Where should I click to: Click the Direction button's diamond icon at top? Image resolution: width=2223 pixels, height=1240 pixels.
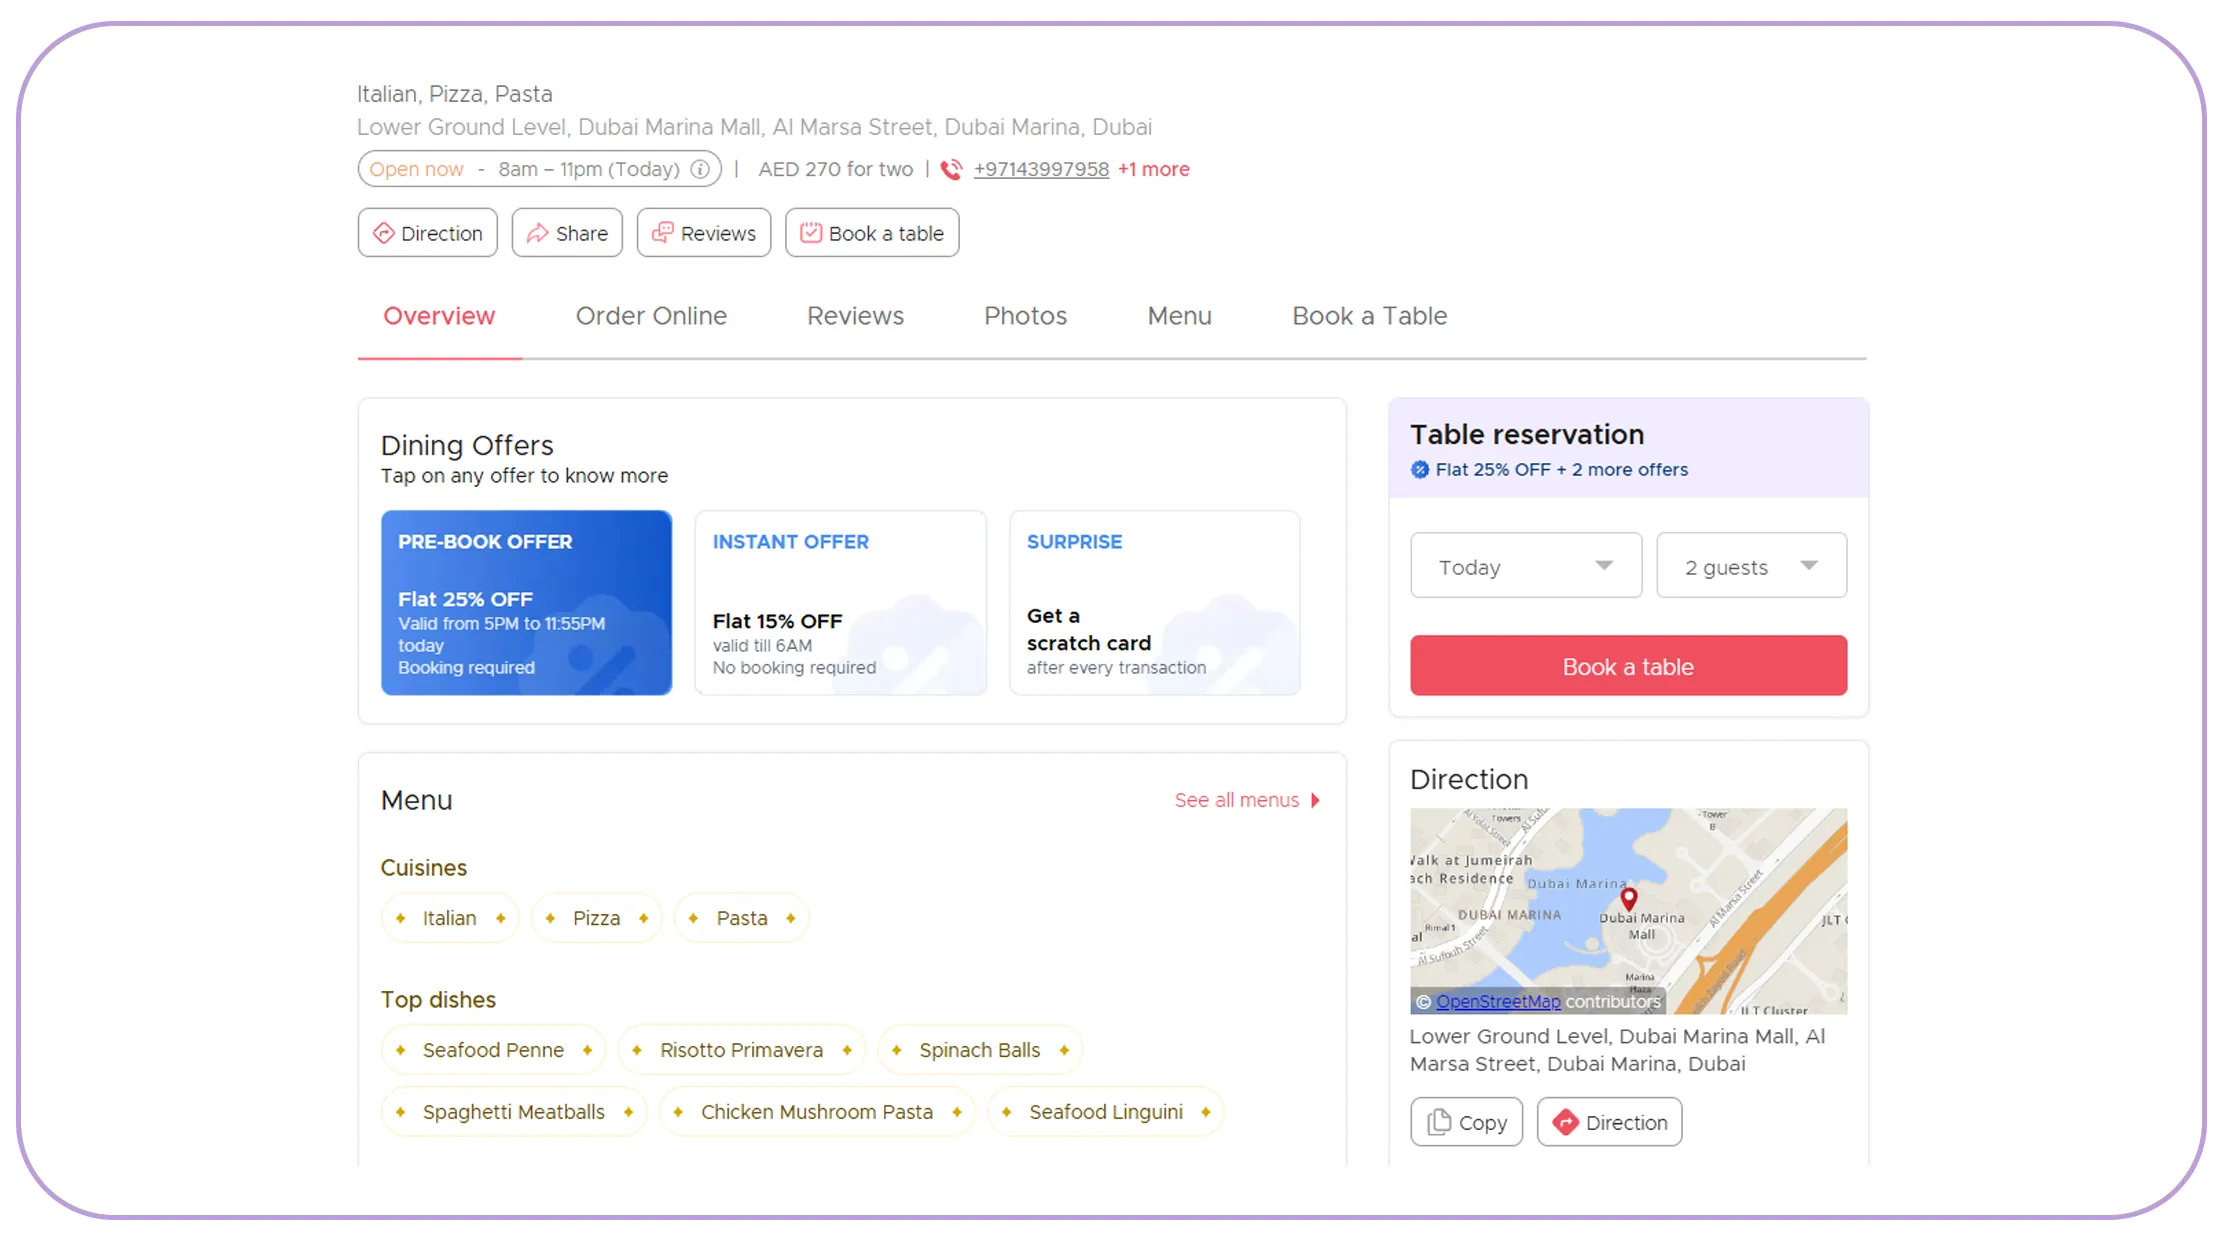tap(383, 233)
